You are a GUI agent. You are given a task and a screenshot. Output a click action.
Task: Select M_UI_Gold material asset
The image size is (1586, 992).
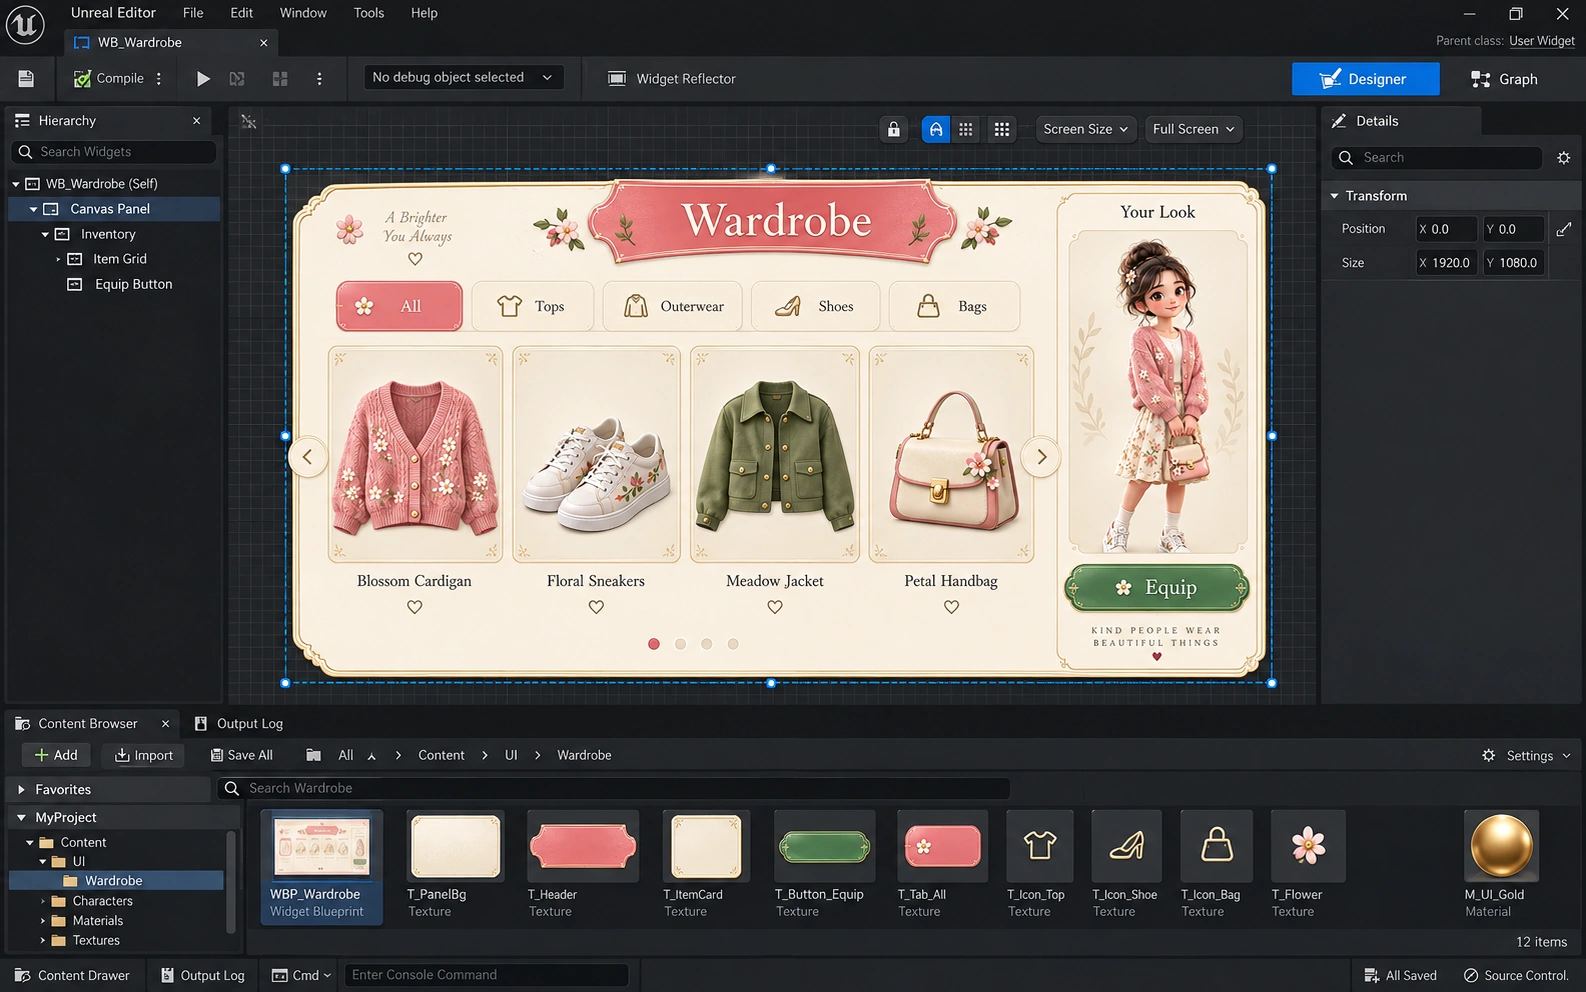(x=1501, y=865)
